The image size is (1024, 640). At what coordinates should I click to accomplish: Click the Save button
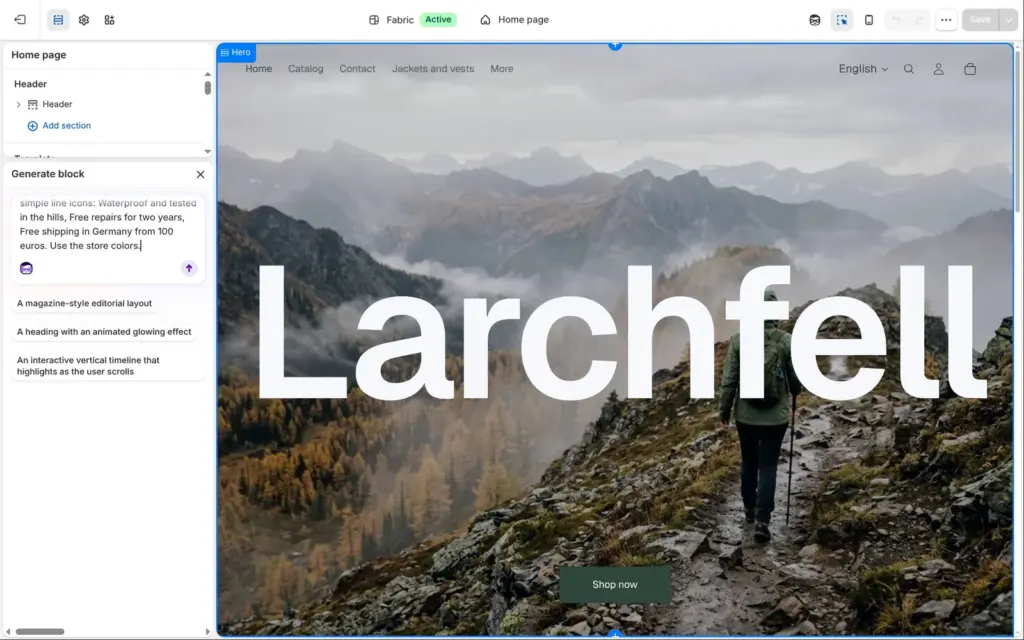pos(980,20)
